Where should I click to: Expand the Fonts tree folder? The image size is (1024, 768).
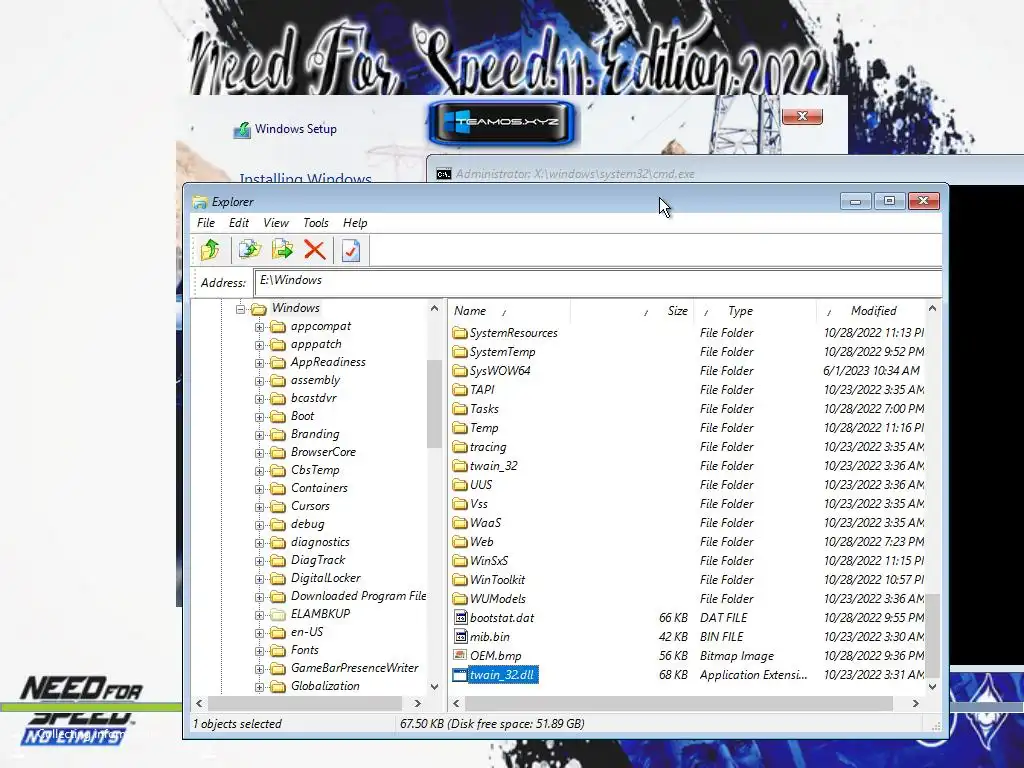[259, 651]
